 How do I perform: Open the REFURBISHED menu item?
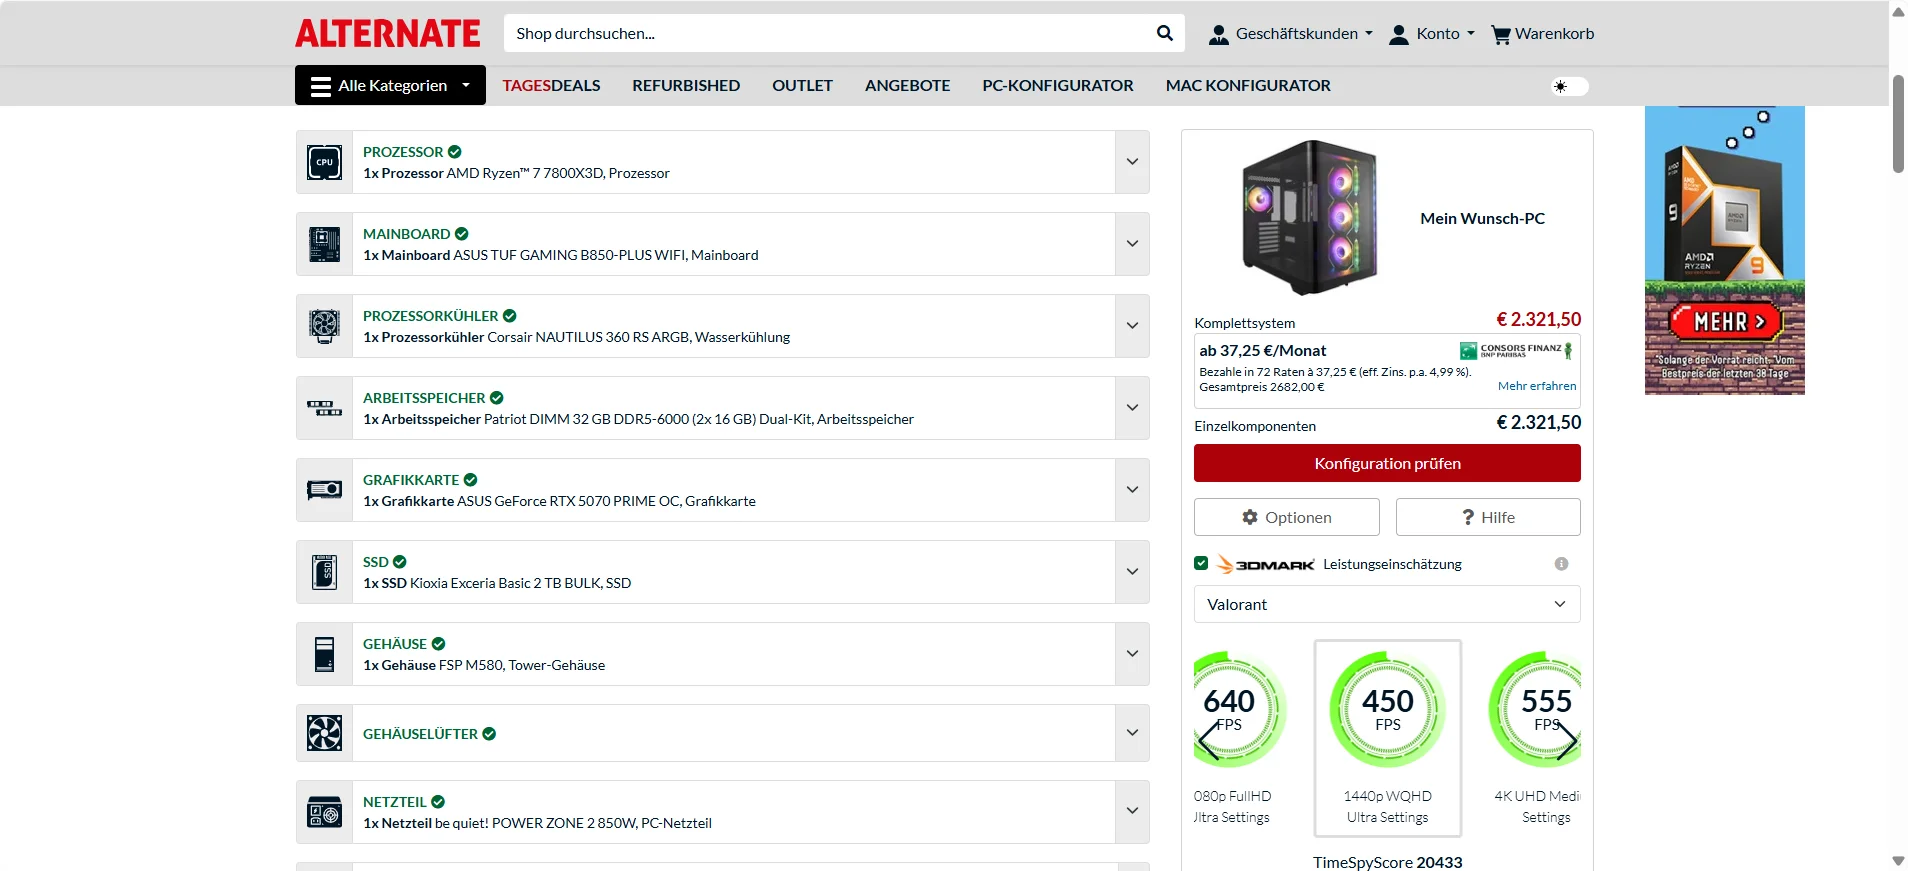(x=686, y=86)
